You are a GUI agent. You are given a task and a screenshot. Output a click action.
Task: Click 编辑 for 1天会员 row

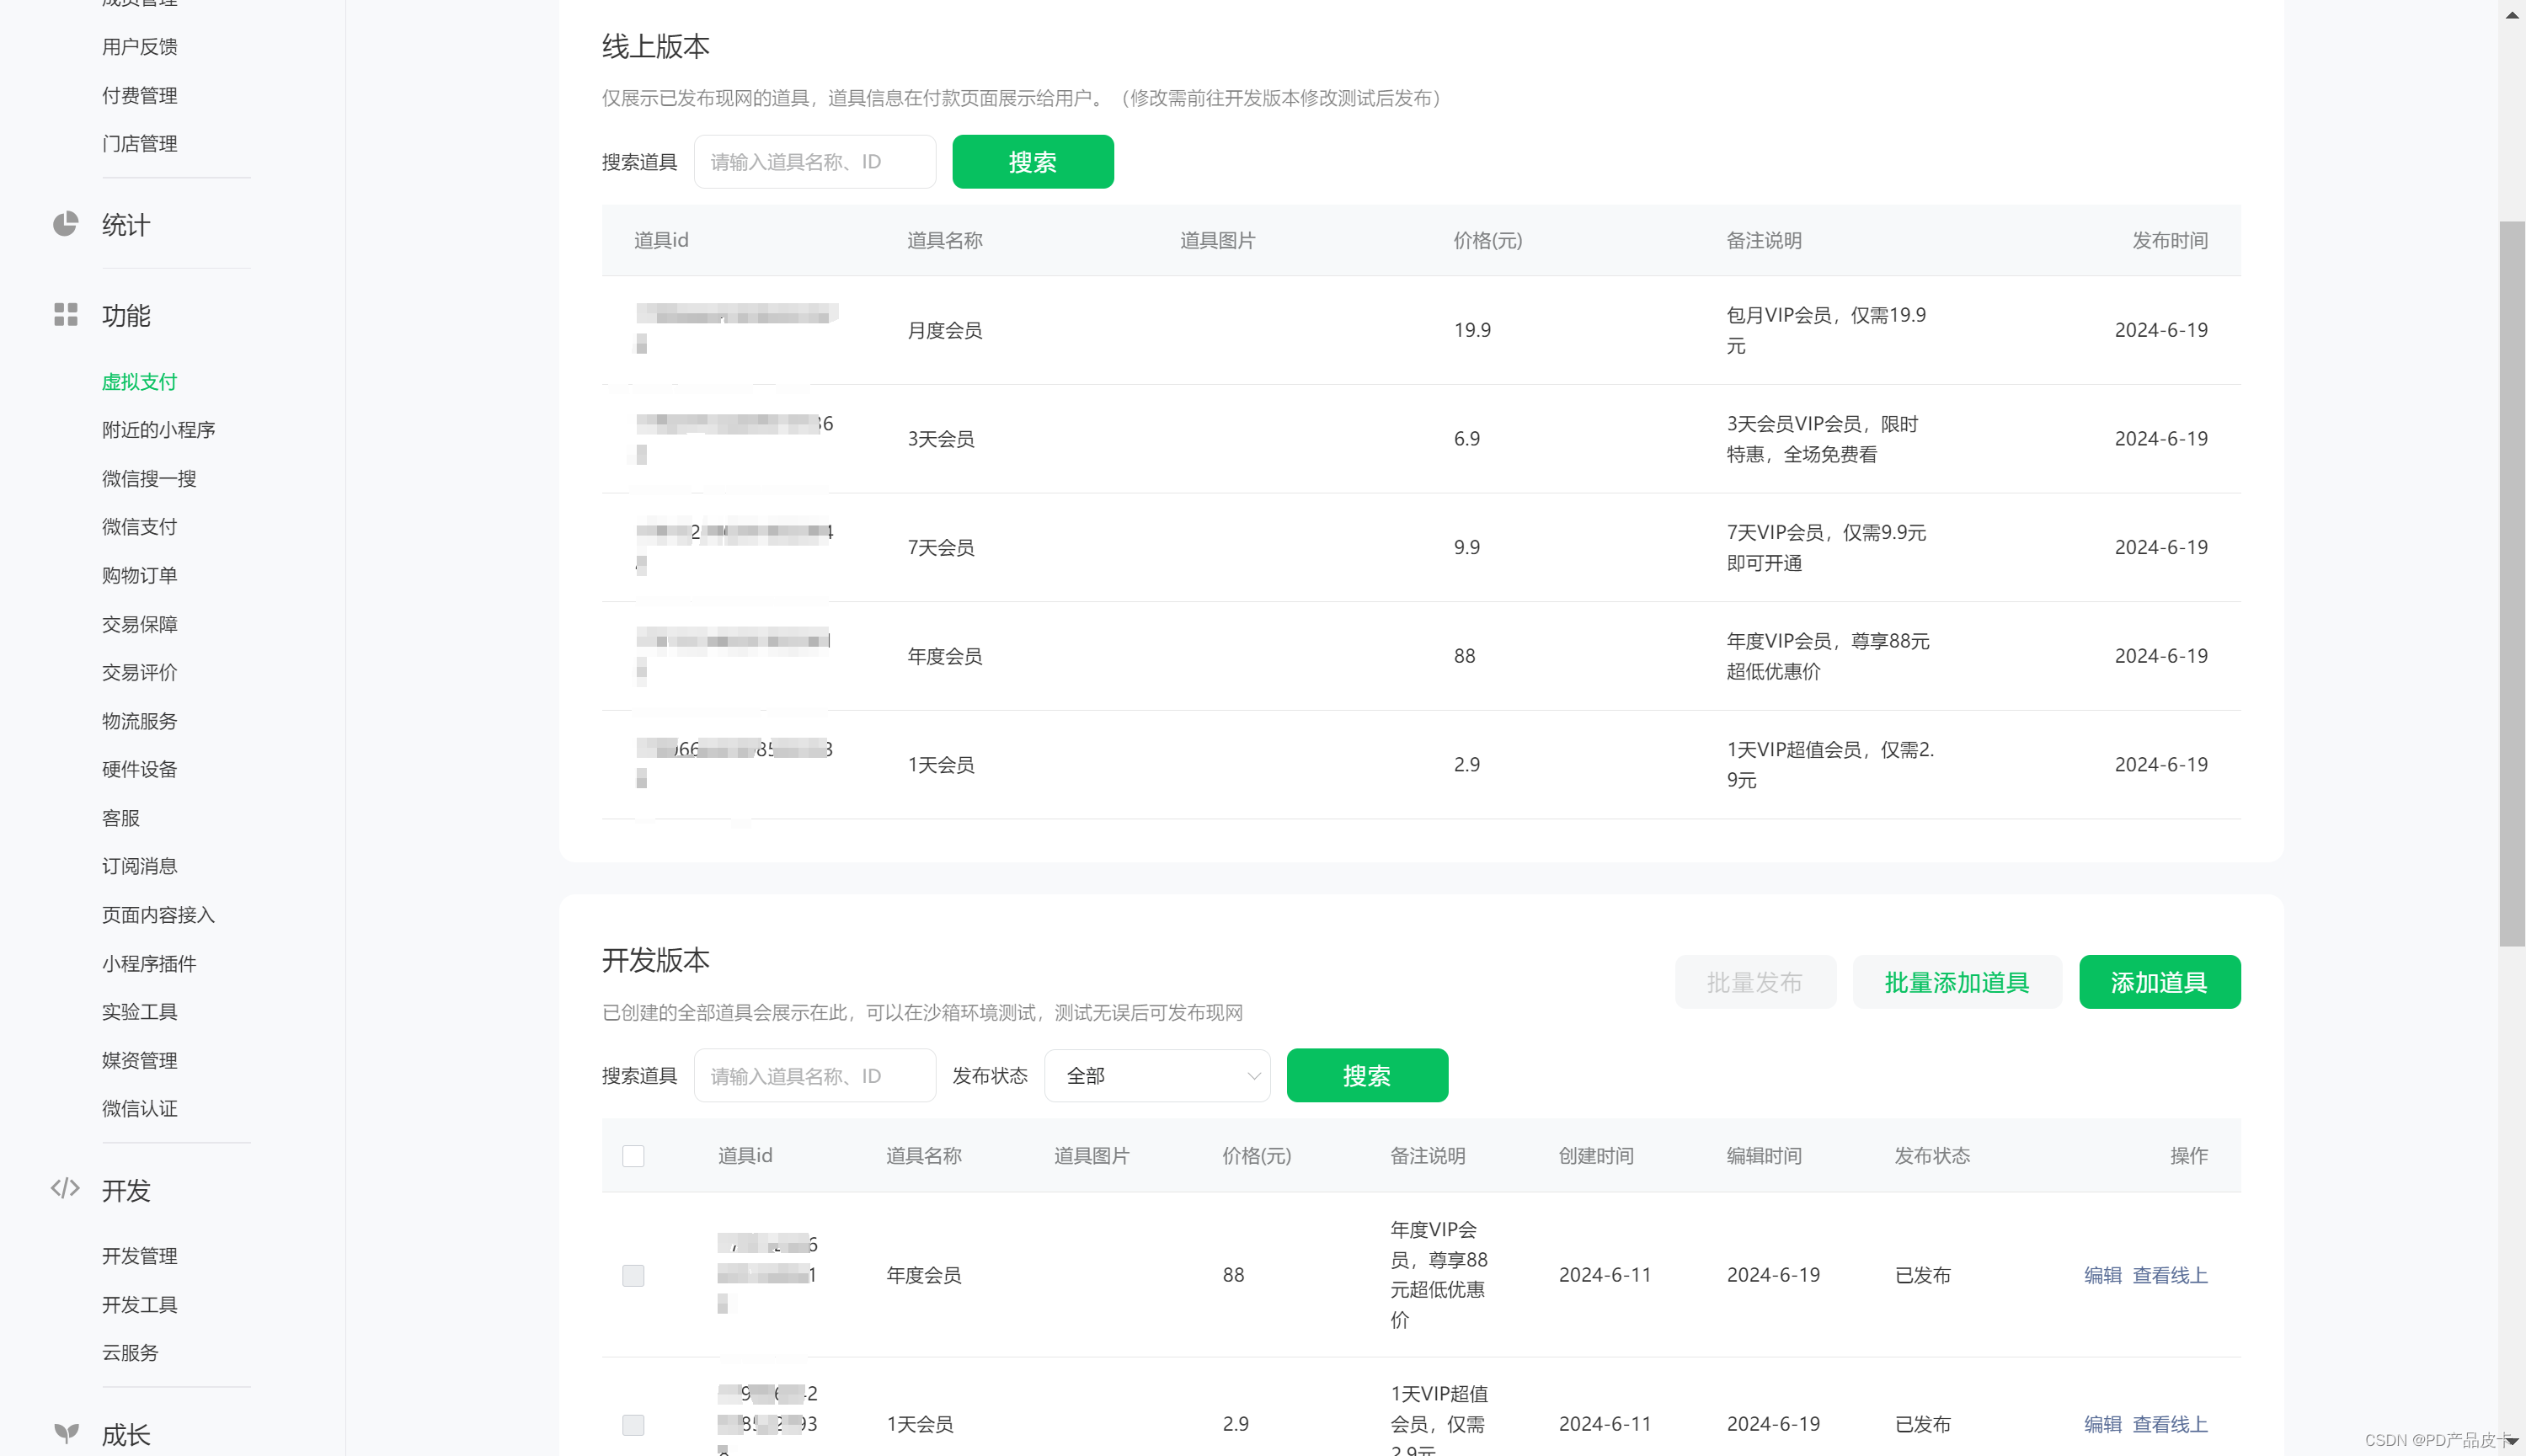tap(2103, 1425)
